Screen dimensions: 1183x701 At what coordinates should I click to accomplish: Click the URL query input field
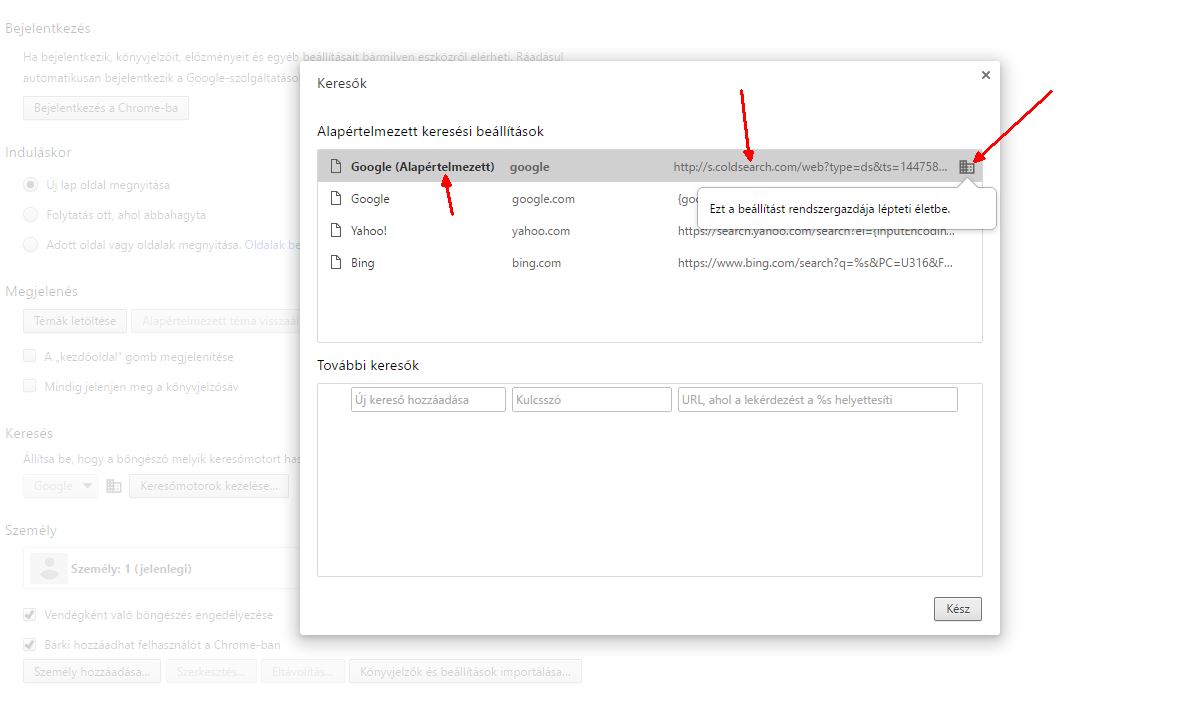click(818, 400)
